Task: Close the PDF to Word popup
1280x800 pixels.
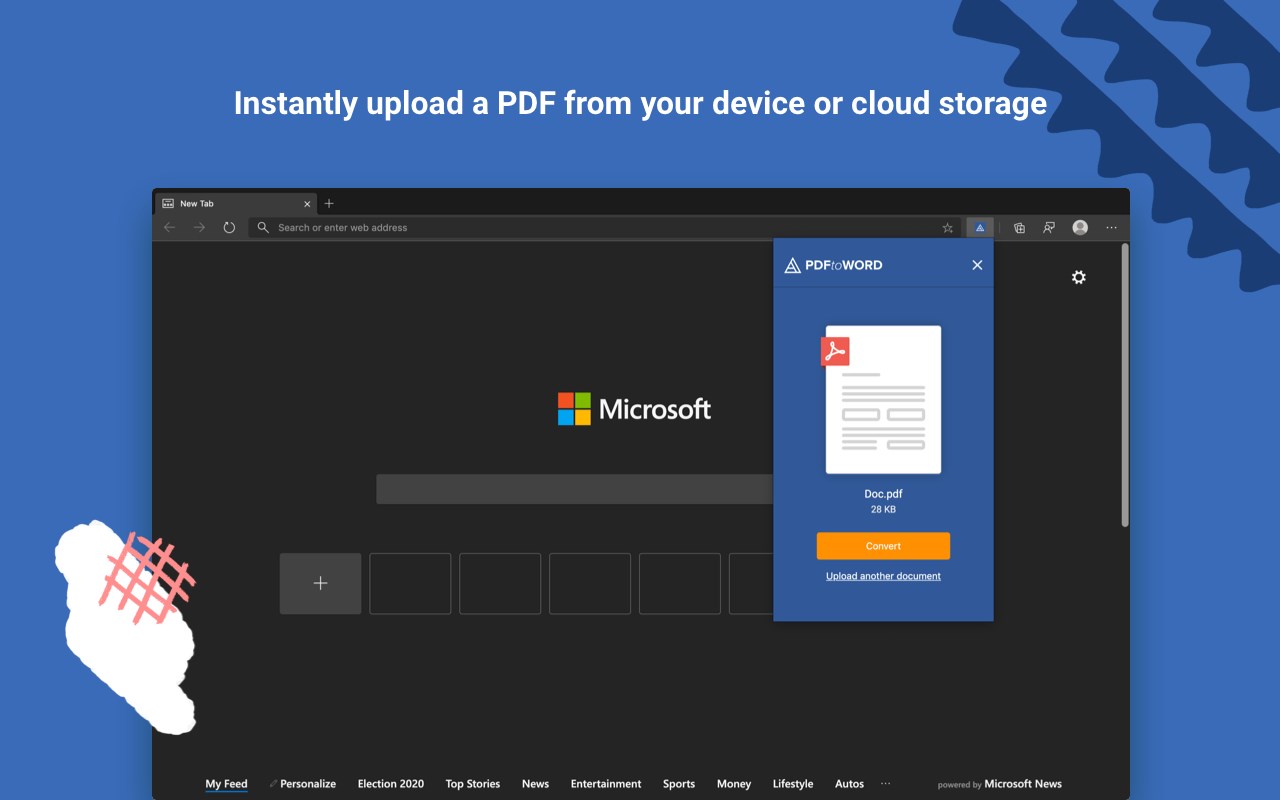Action: (x=977, y=265)
